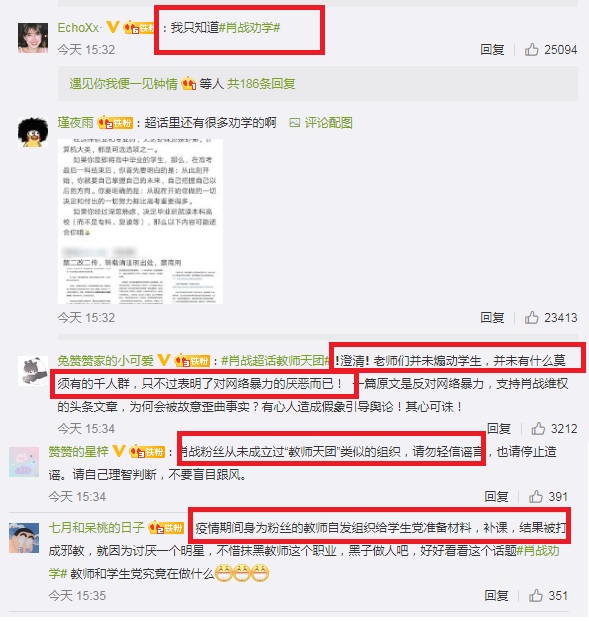Like 七月和呆桃的日子's comment with 351 likes
The image size is (589, 621).
point(535,595)
